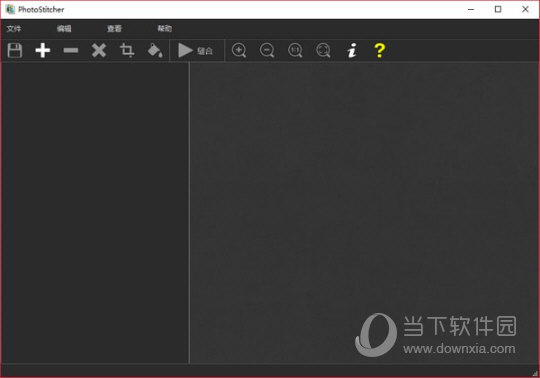Clear all images with X icon
This screenshot has width=540, height=378.
99,50
